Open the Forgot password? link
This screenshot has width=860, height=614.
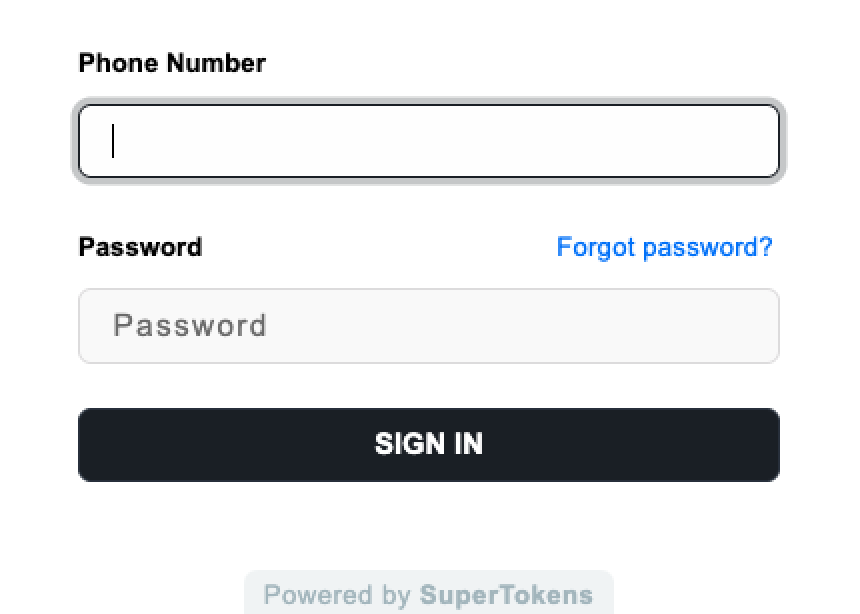coord(664,247)
